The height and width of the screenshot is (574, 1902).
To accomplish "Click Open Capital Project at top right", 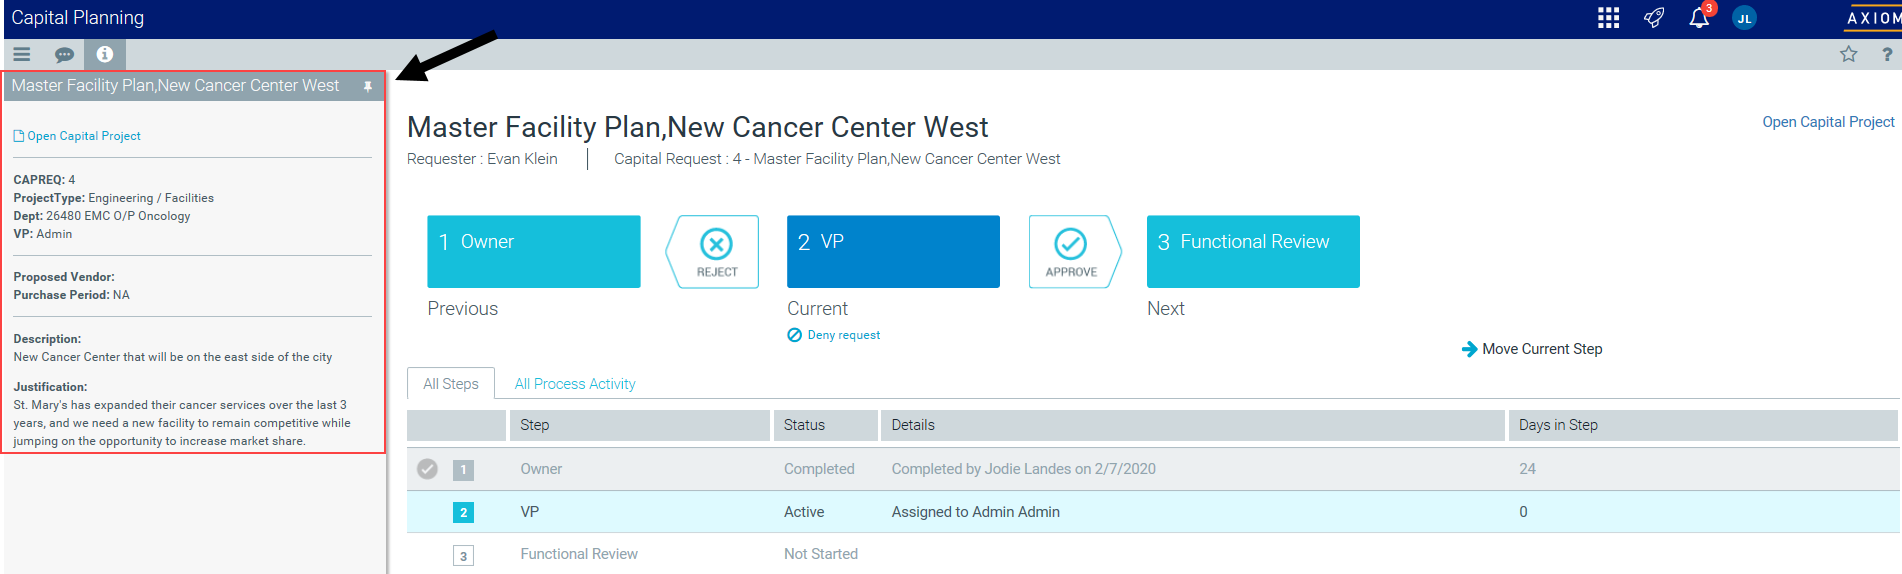I will point(1827,122).
